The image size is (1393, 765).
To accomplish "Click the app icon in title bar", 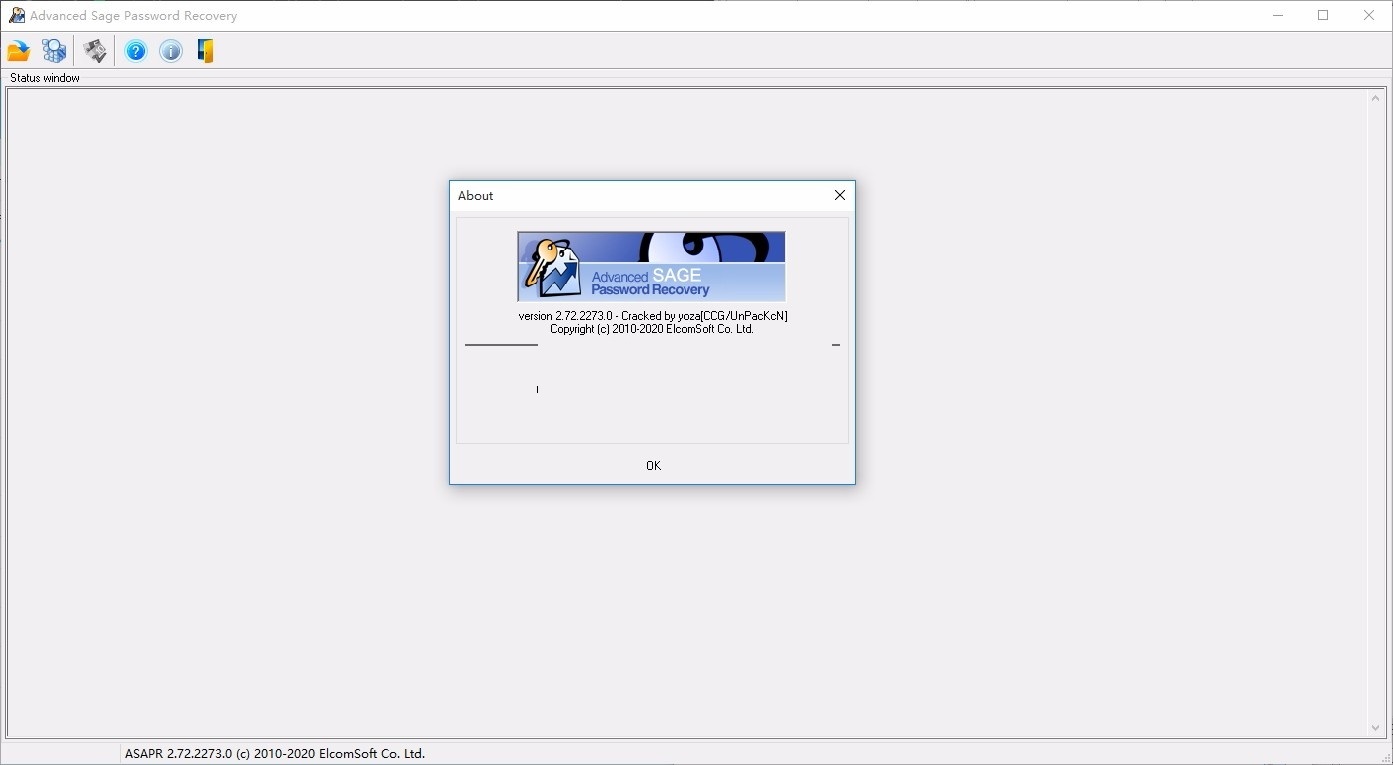I will coord(17,15).
